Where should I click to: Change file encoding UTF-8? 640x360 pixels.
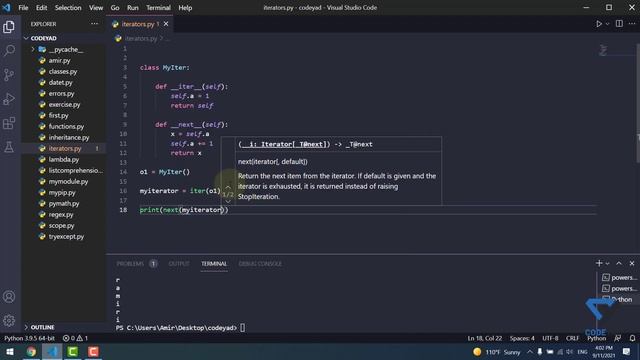coord(550,338)
